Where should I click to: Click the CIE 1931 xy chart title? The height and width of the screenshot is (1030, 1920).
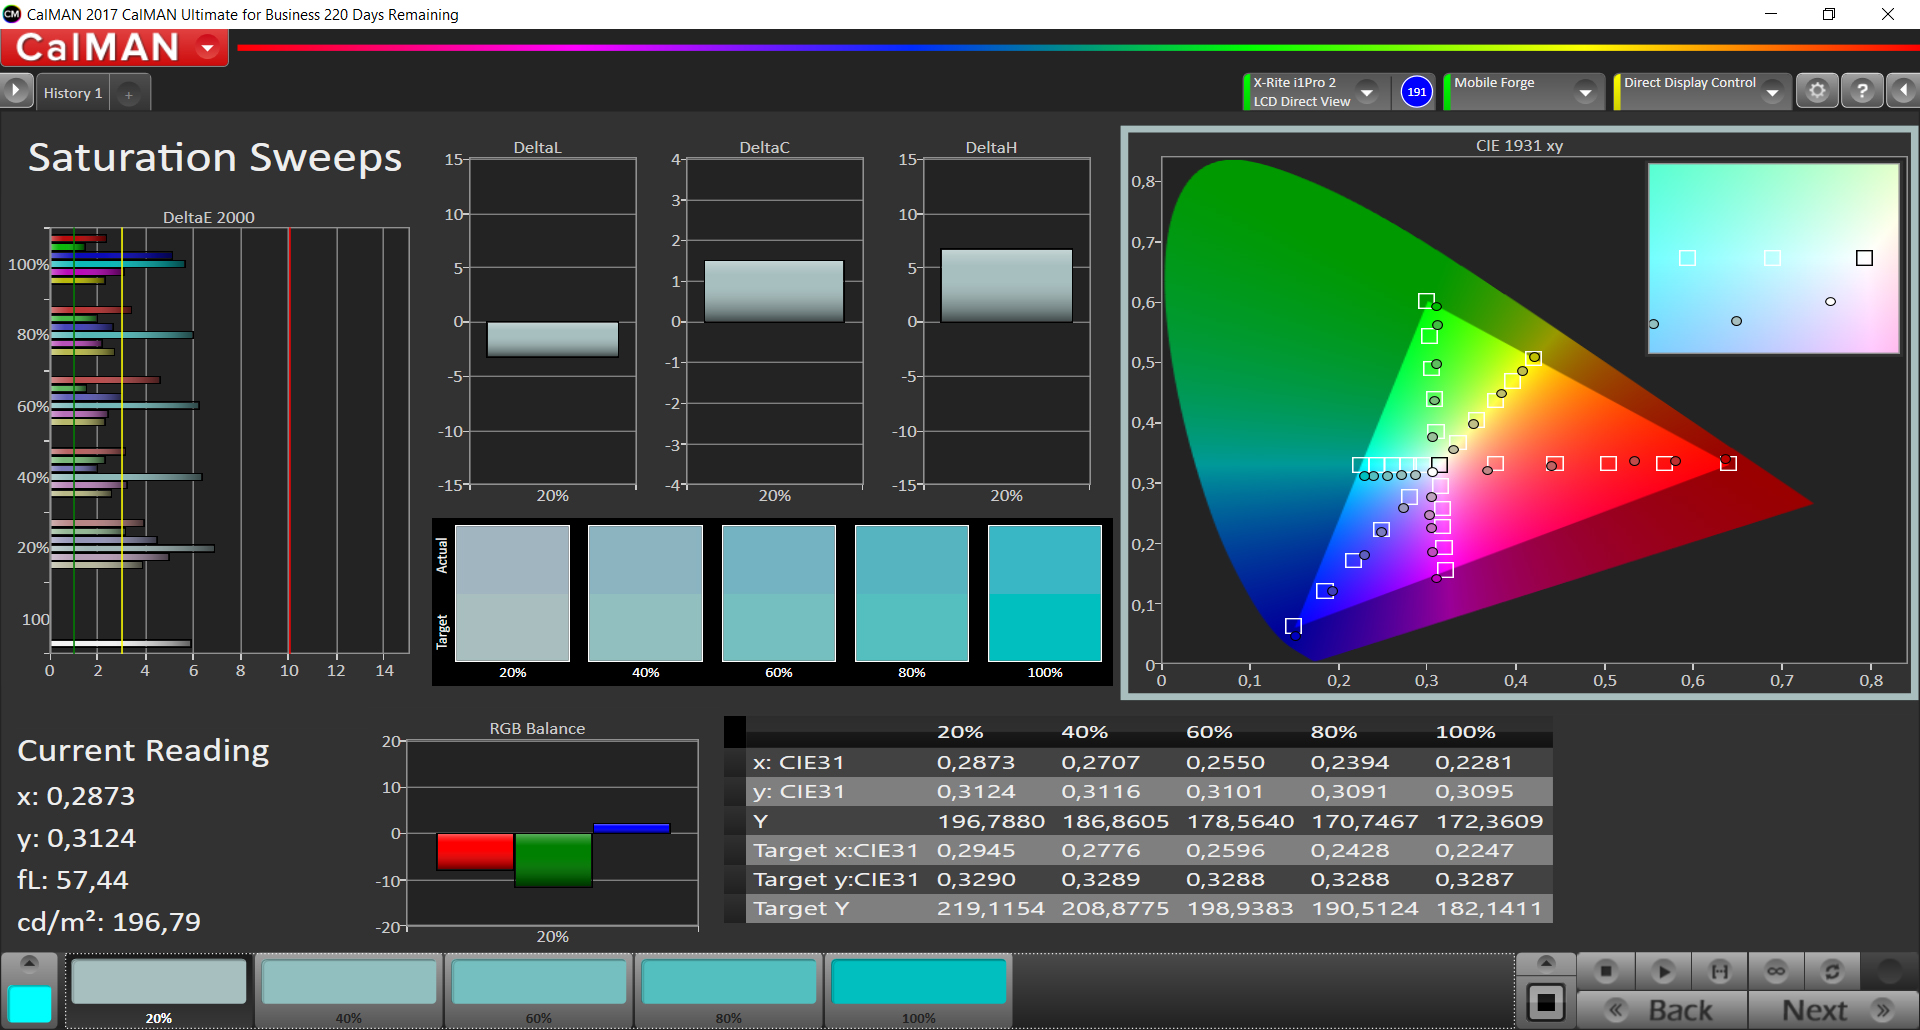click(x=1519, y=146)
